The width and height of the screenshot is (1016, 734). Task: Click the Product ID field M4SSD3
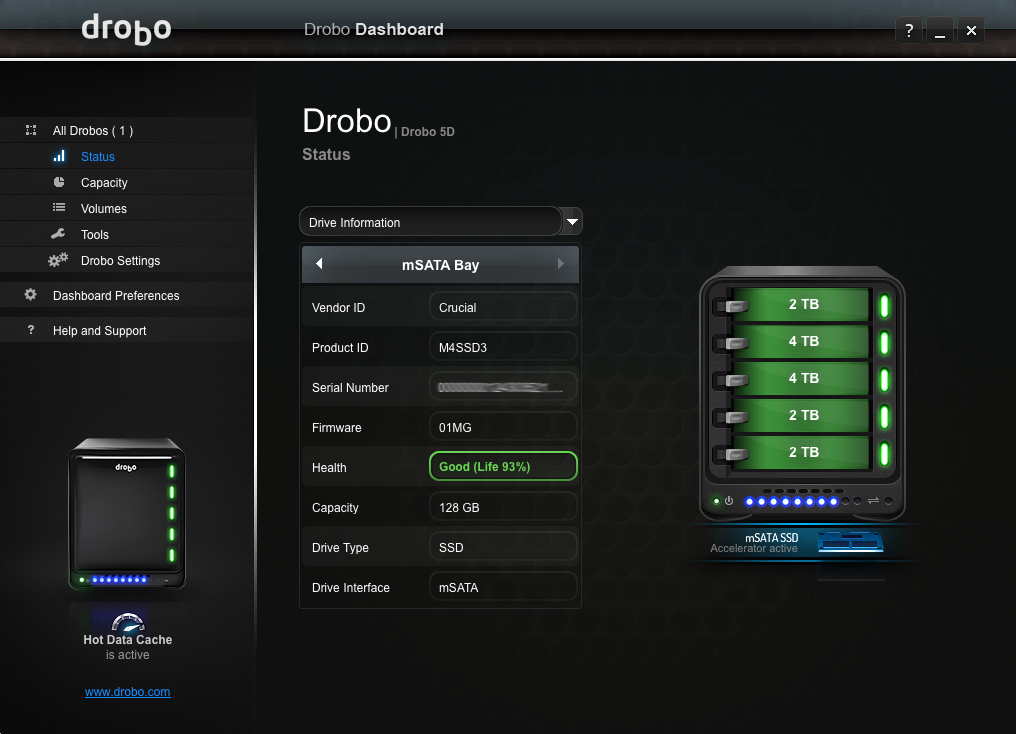click(x=503, y=347)
